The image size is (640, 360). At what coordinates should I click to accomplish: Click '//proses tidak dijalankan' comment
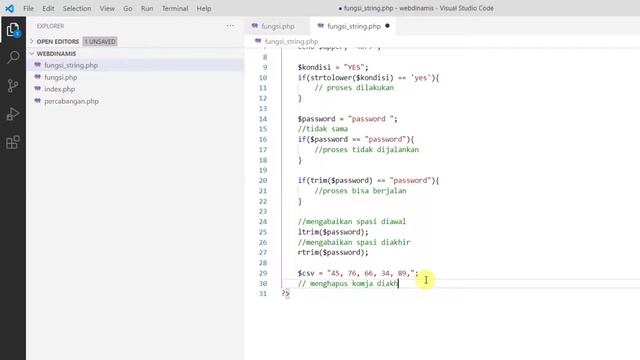click(367, 149)
